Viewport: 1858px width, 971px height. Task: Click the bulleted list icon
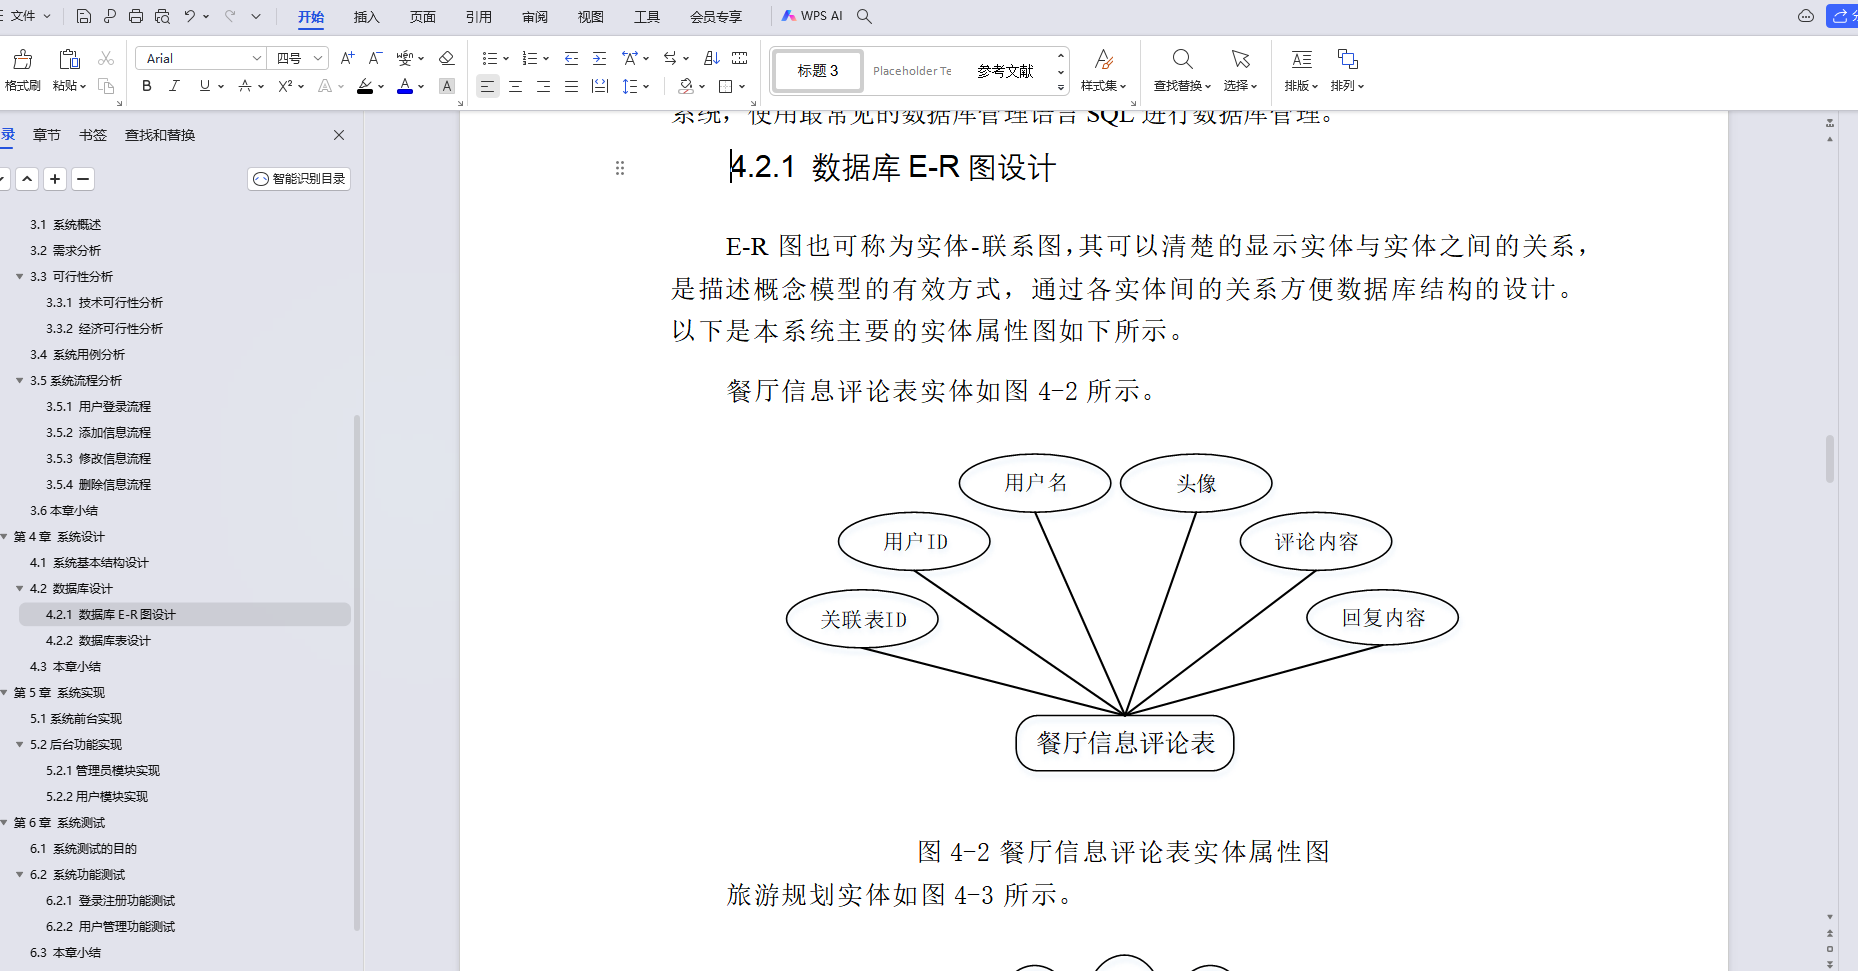click(489, 58)
